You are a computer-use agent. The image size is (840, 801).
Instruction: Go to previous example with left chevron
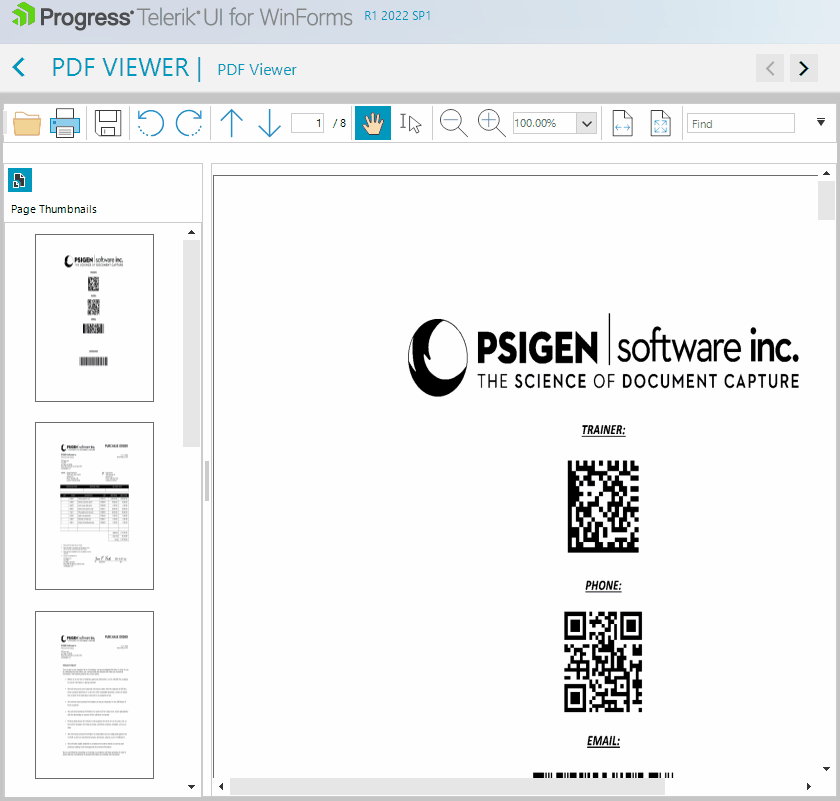(x=770, y=68)
